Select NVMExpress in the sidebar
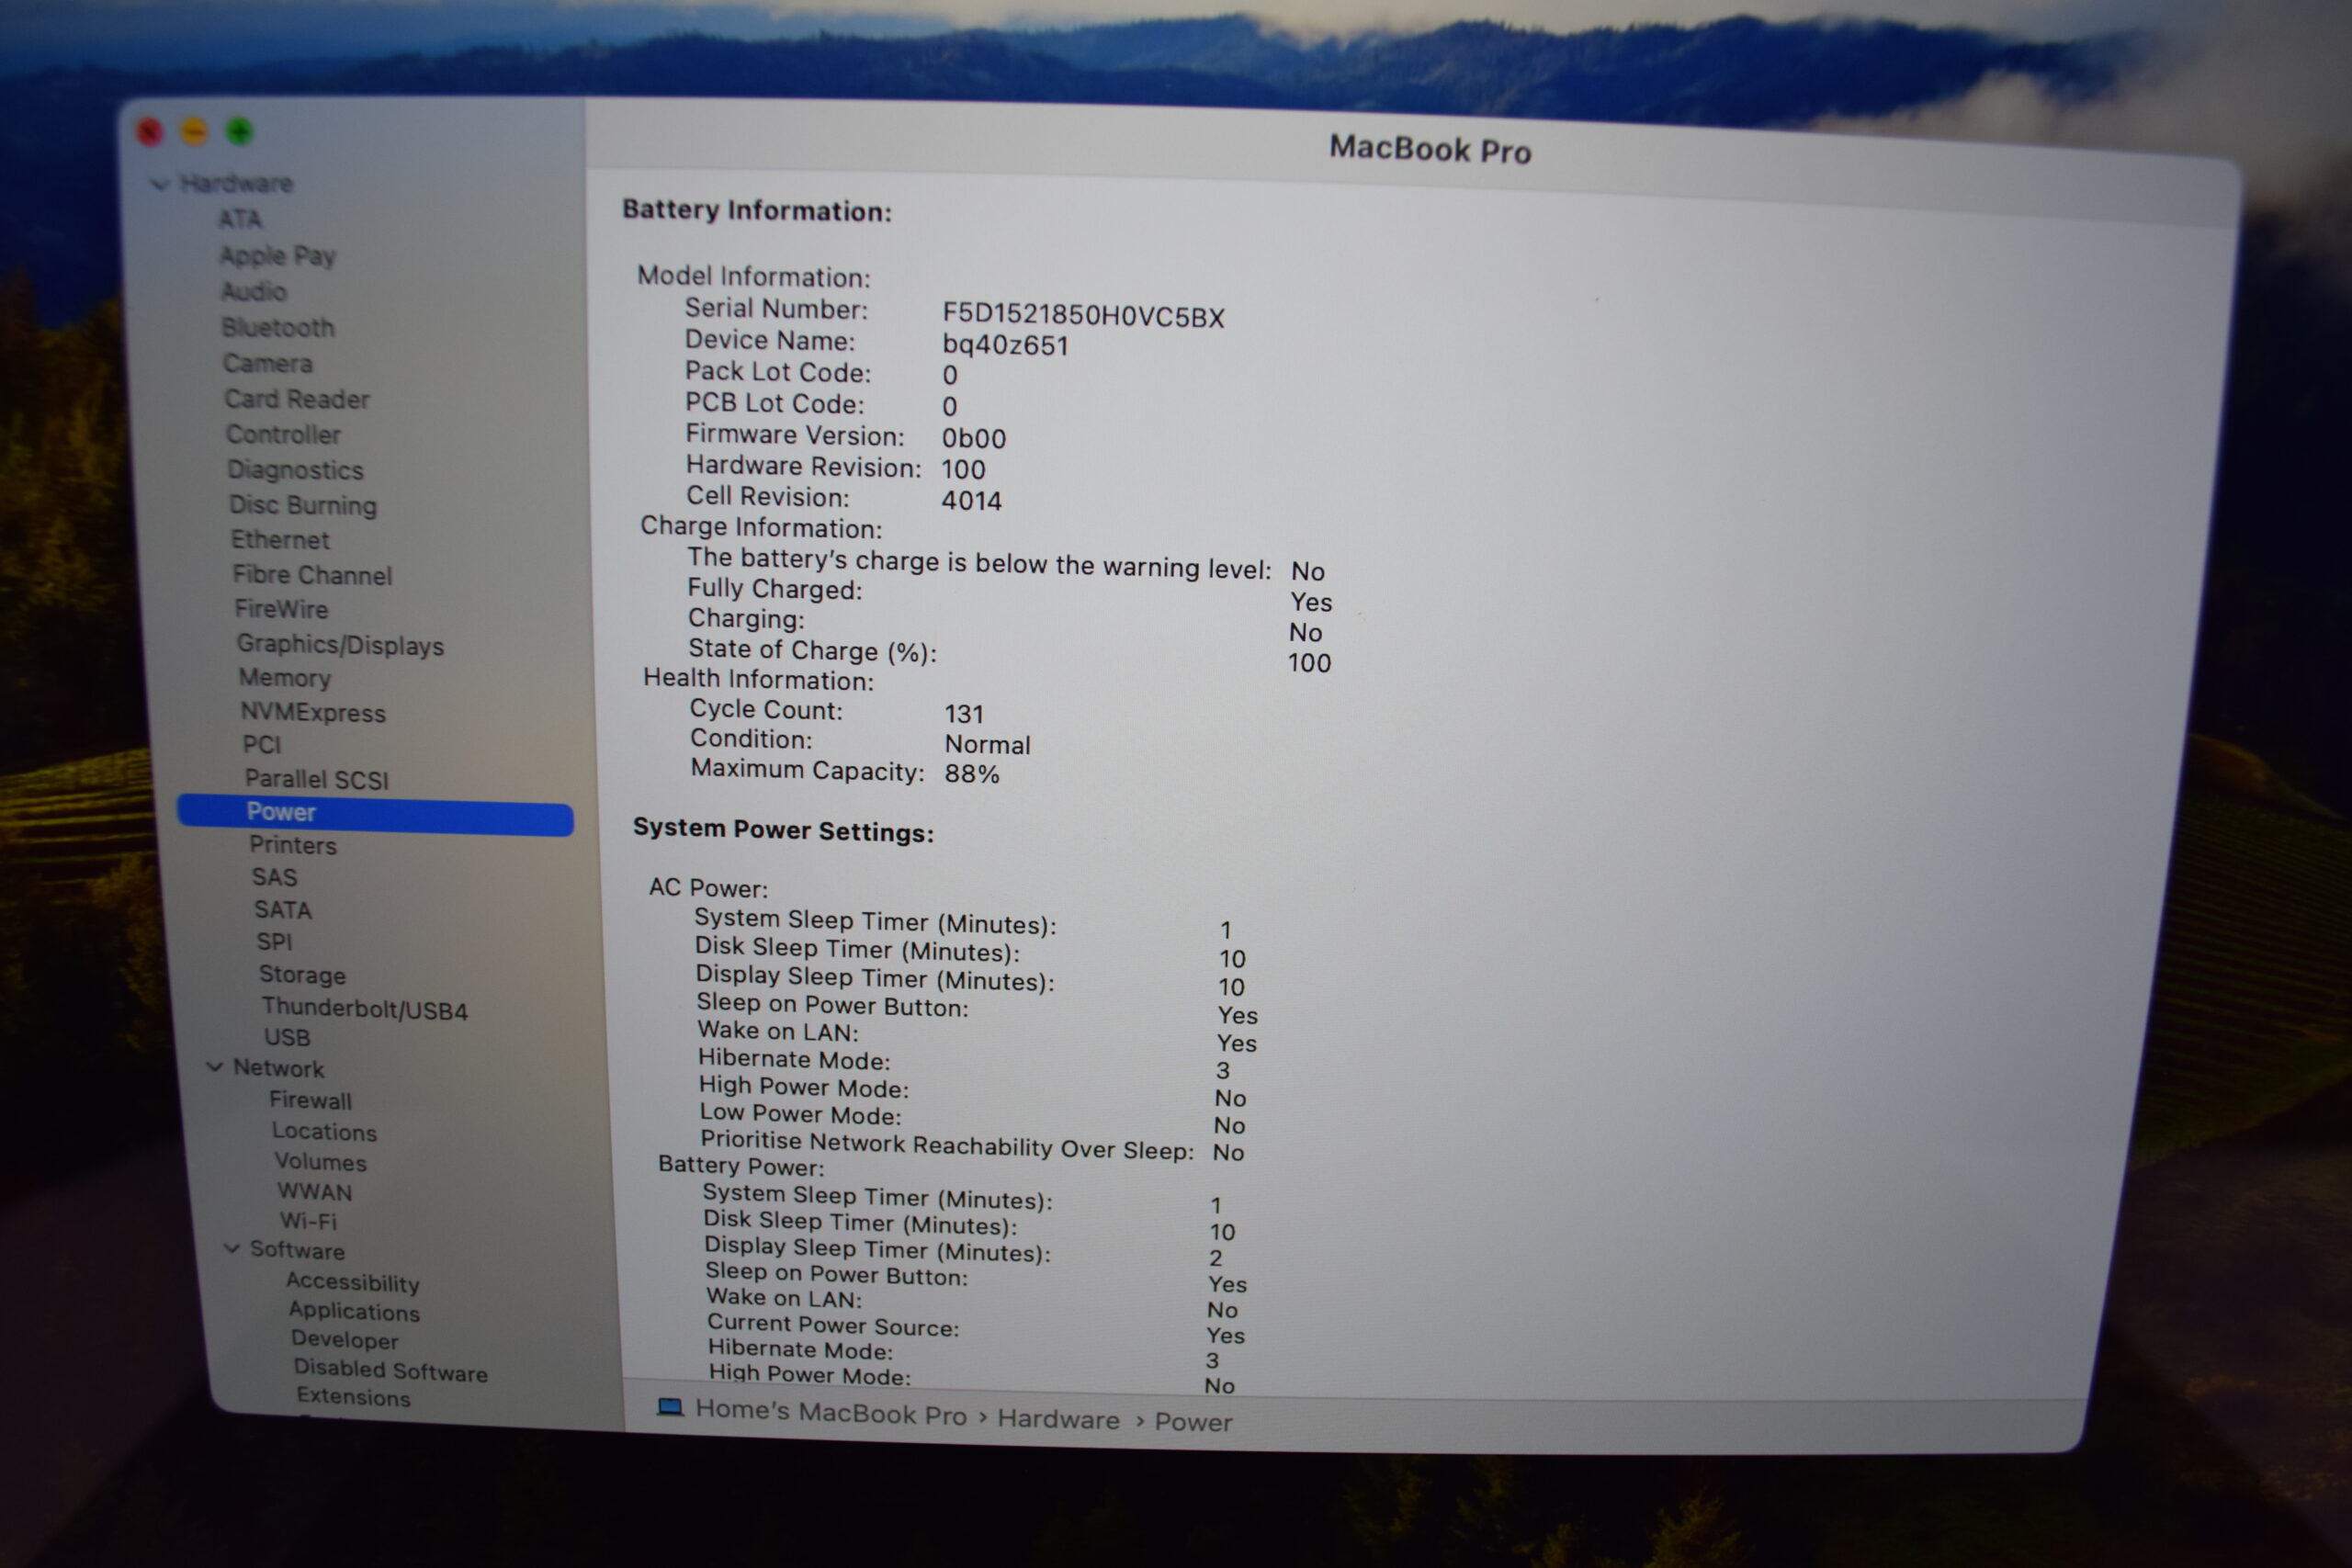2352x1568 pixels. tap(313, 712)
